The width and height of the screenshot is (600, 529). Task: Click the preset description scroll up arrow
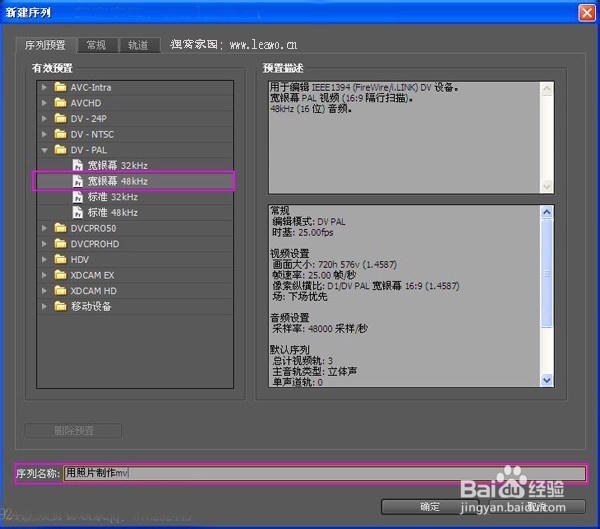[547, 90]
